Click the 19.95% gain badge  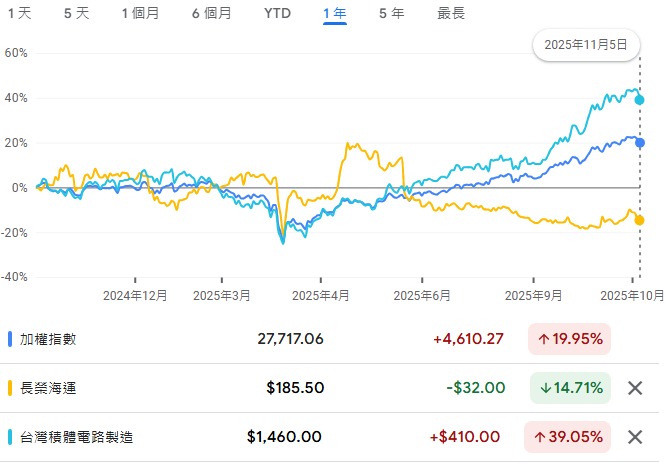(x=569, y=339)
